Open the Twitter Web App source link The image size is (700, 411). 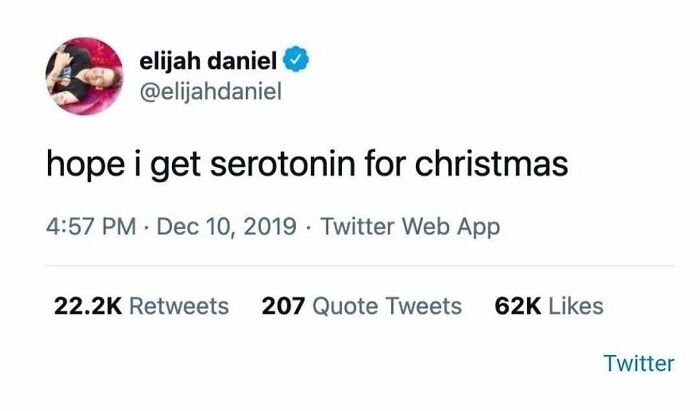tap(410, 227)
